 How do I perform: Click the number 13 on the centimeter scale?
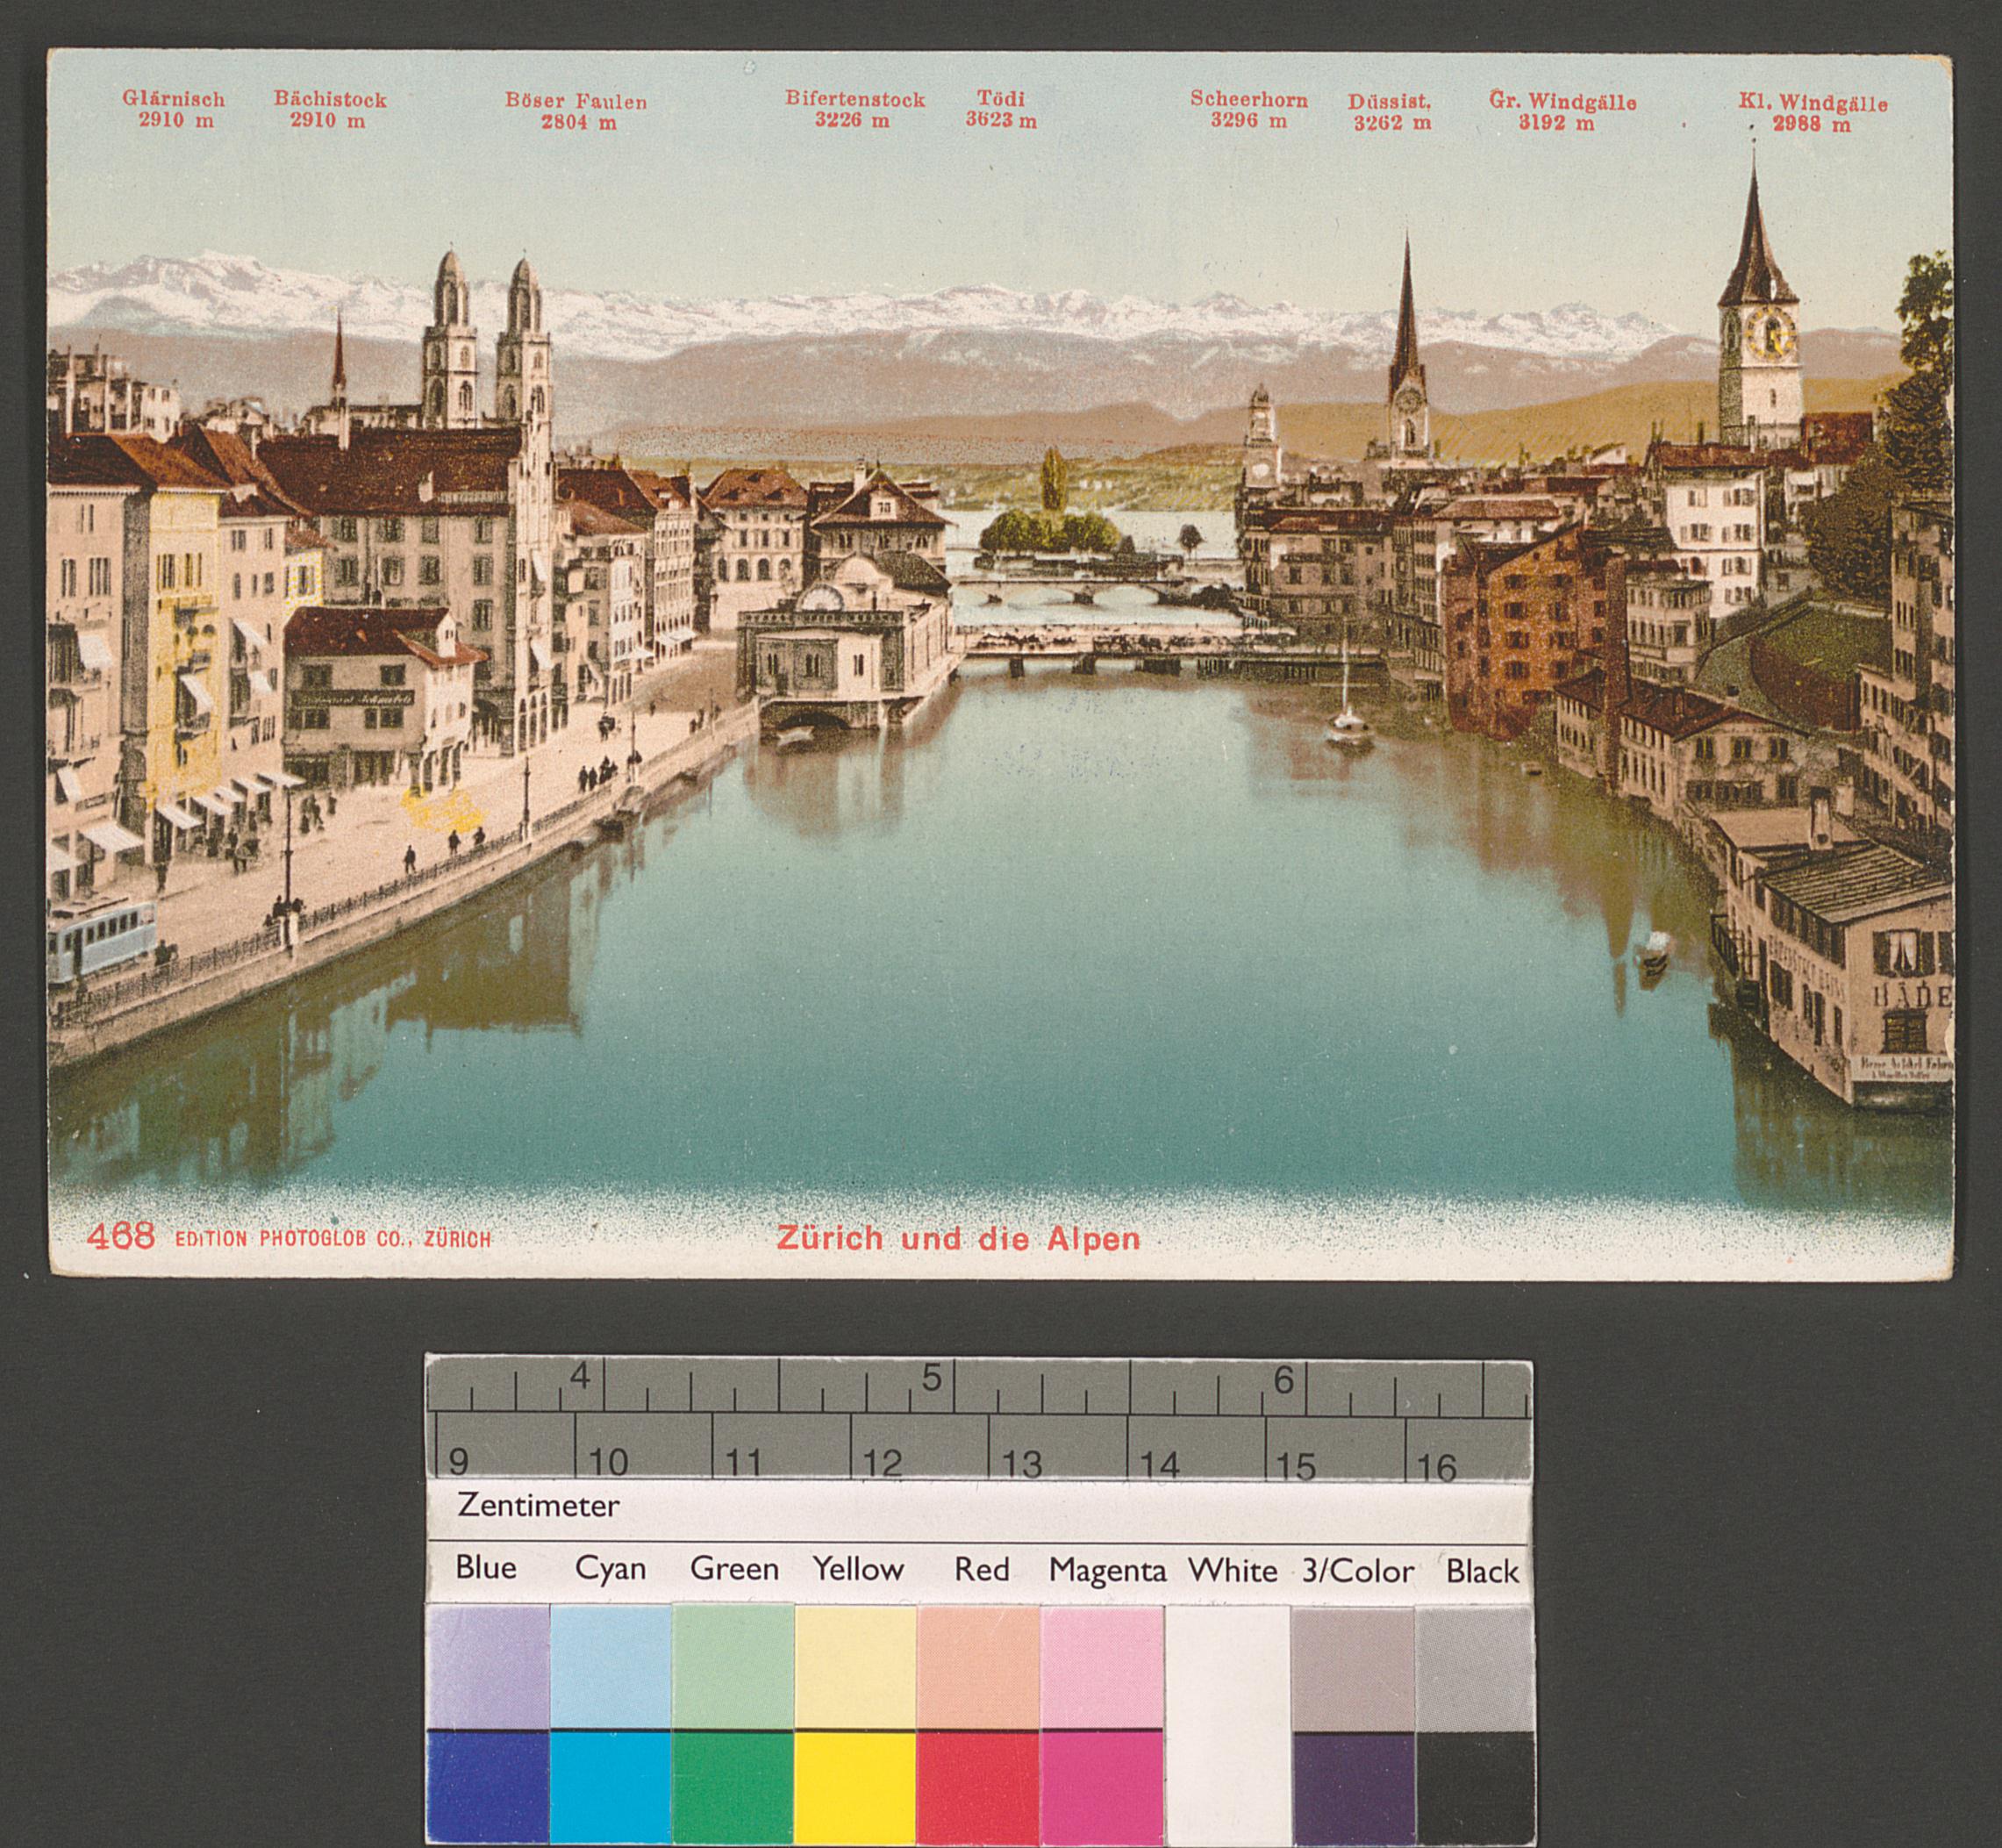(x=1022, y=1464)
